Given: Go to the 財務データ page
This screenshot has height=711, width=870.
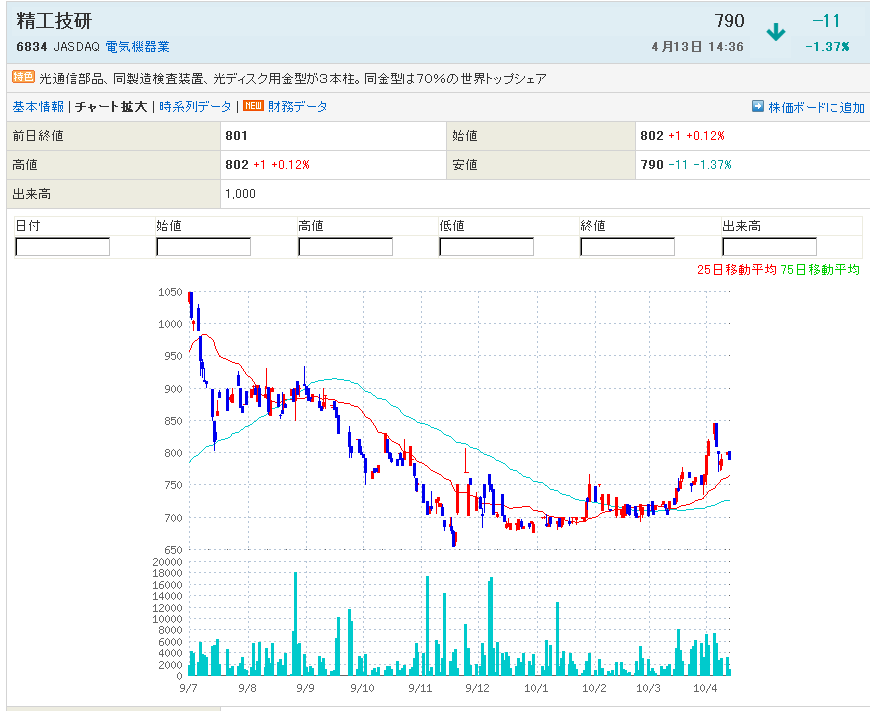Looking at the screenshot, I should [297, 107].
